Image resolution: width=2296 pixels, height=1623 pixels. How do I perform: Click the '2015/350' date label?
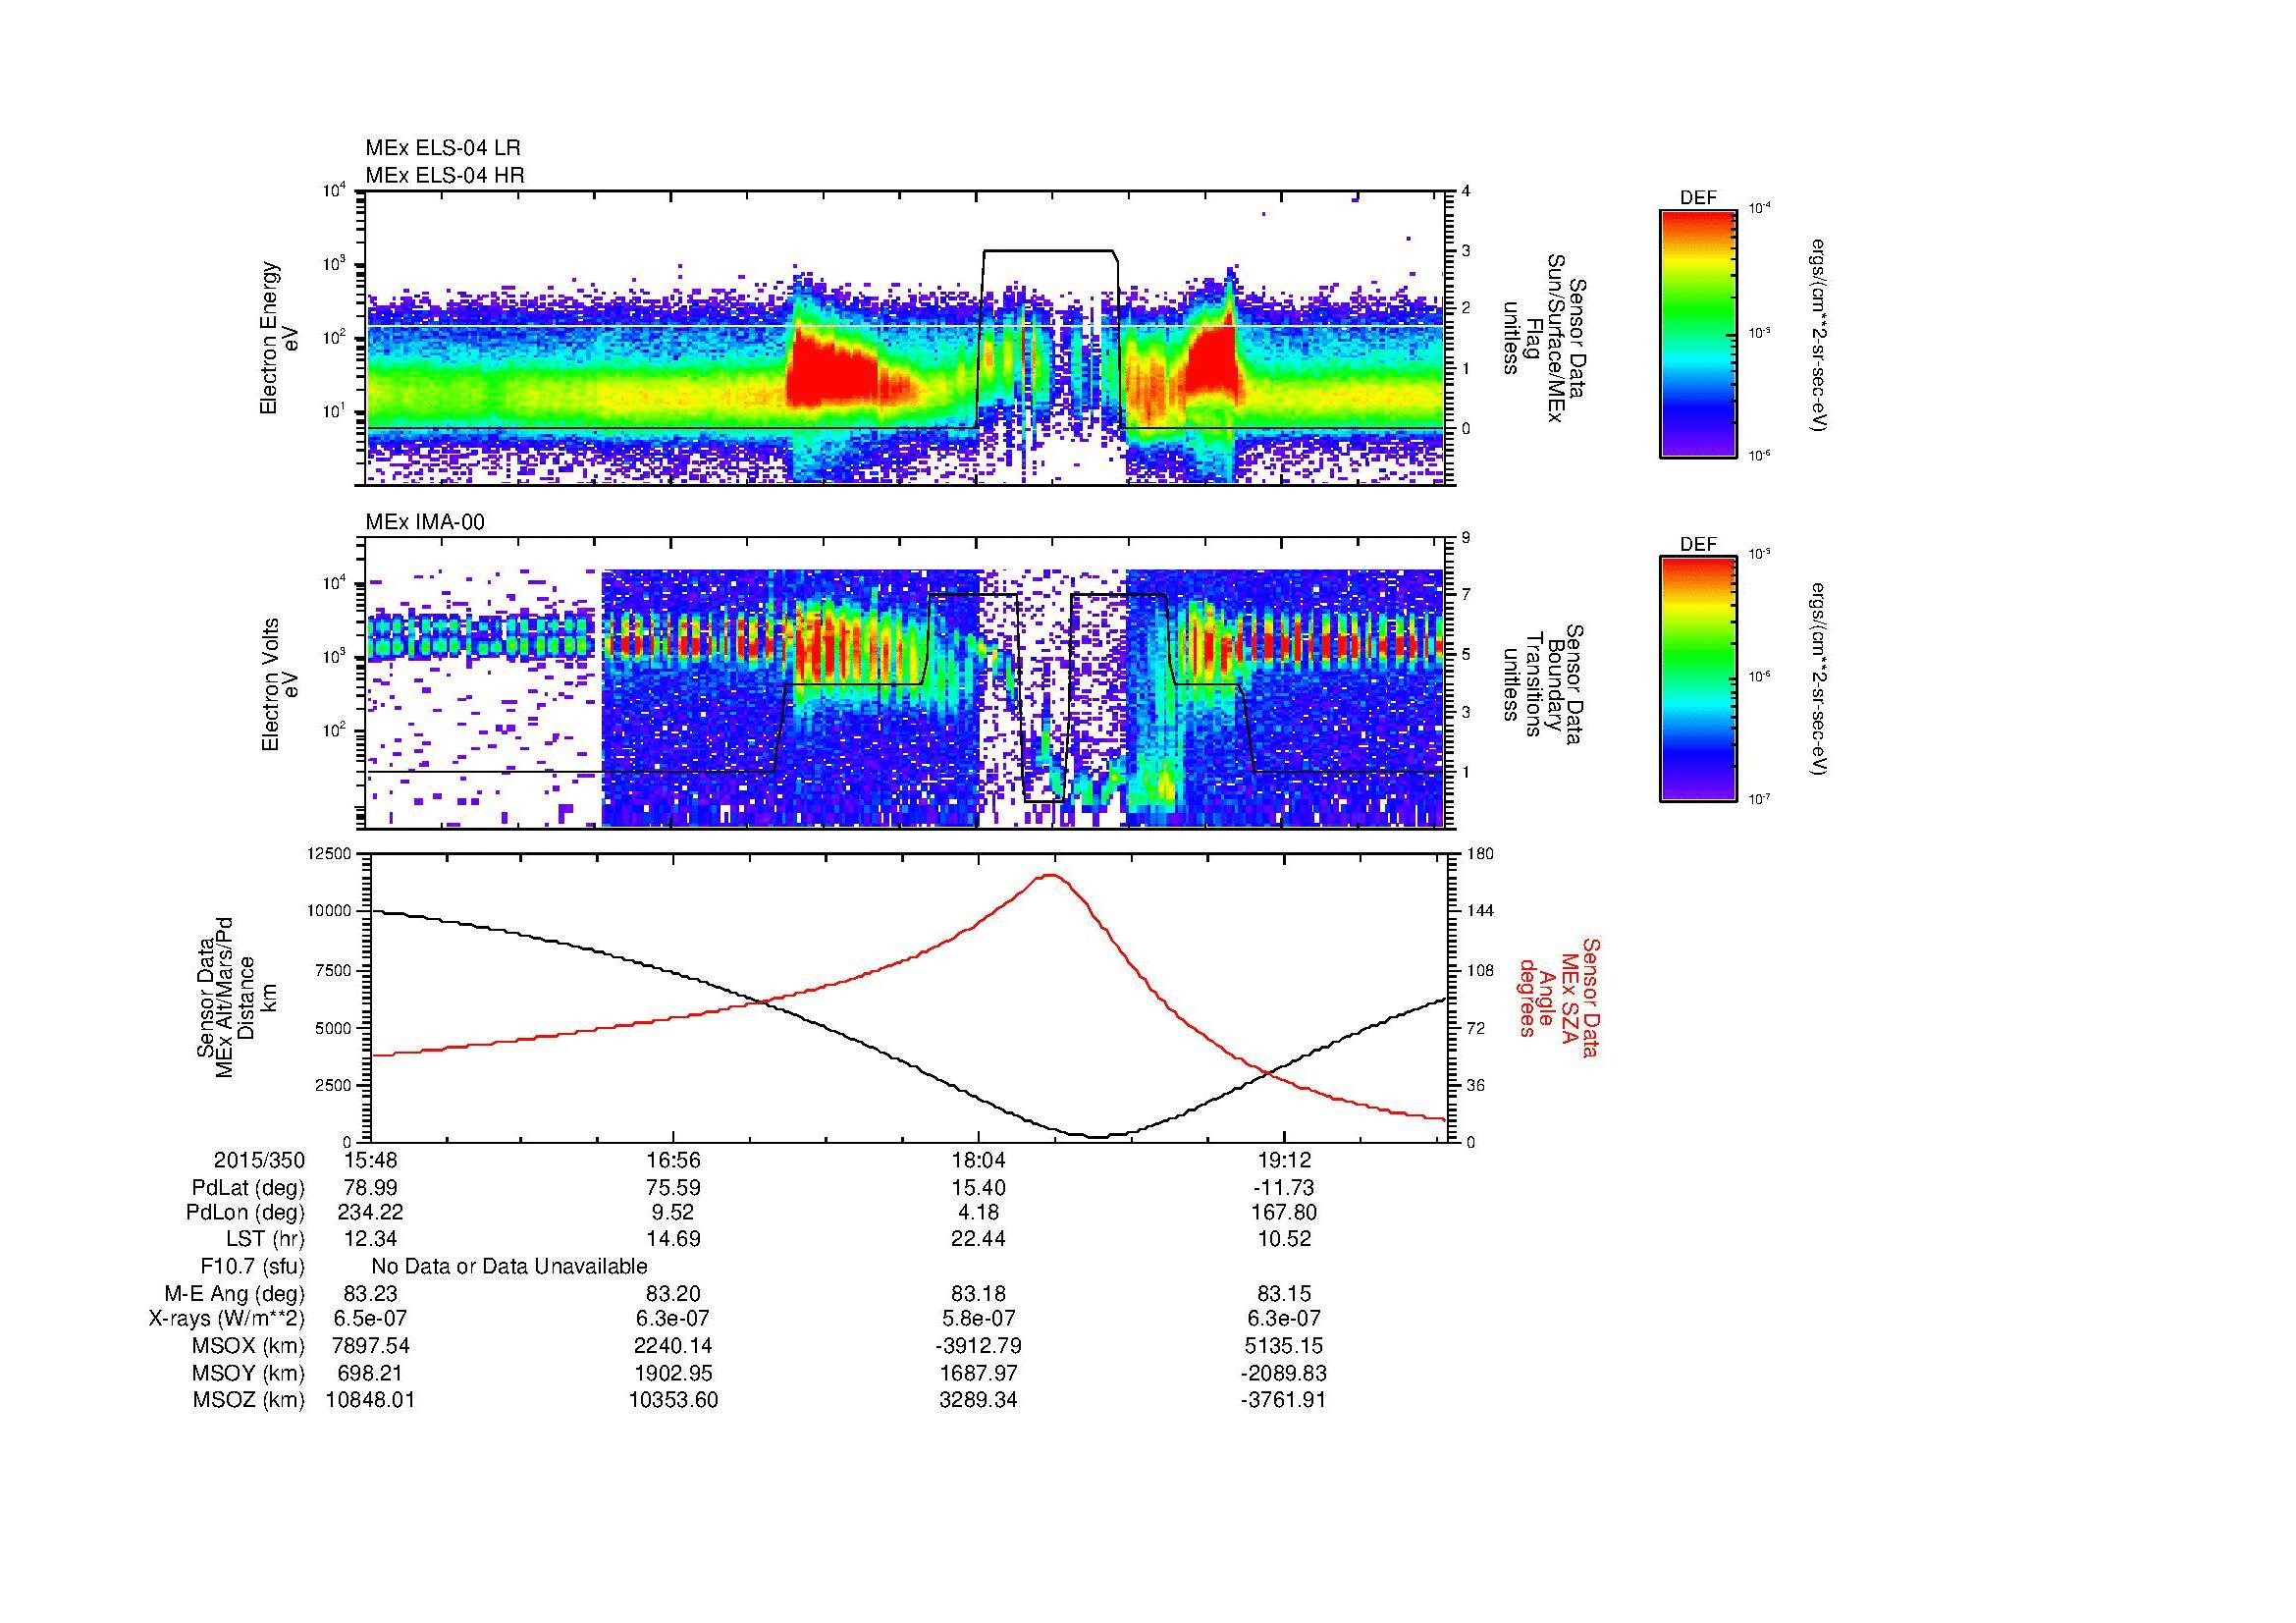click(259, 1160)
